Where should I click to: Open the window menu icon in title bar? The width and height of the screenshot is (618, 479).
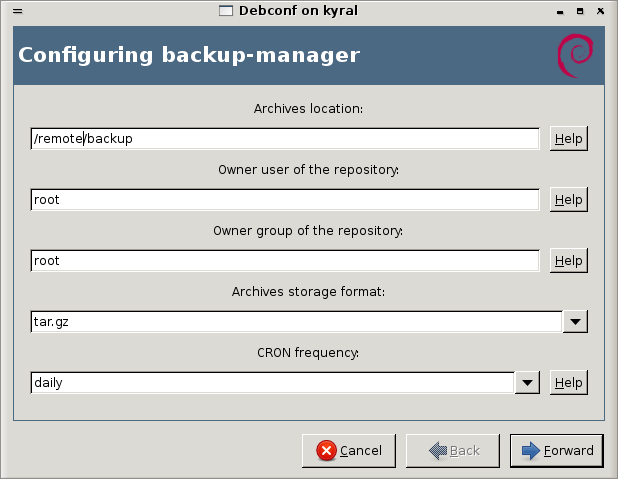[18, 11]
